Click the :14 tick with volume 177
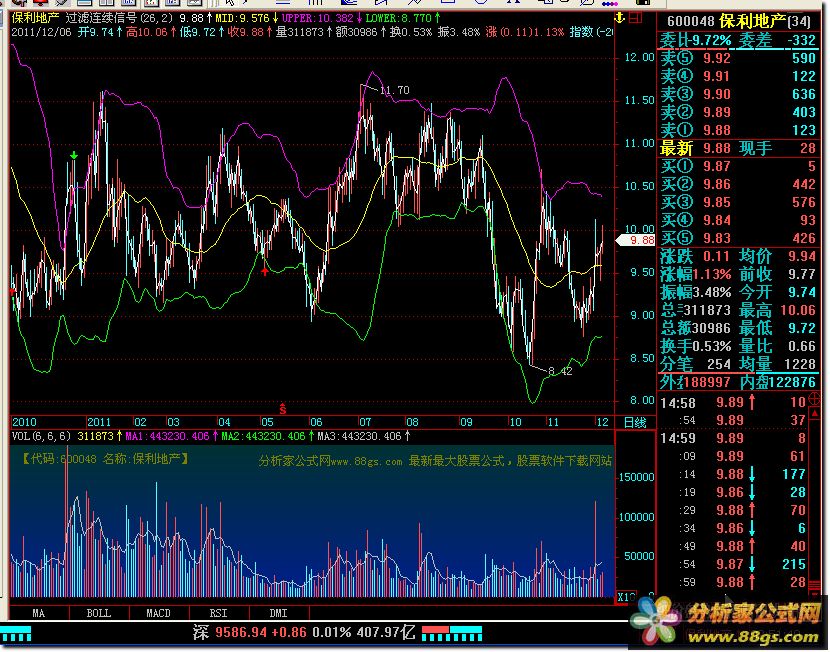 [x=741, y=474]
